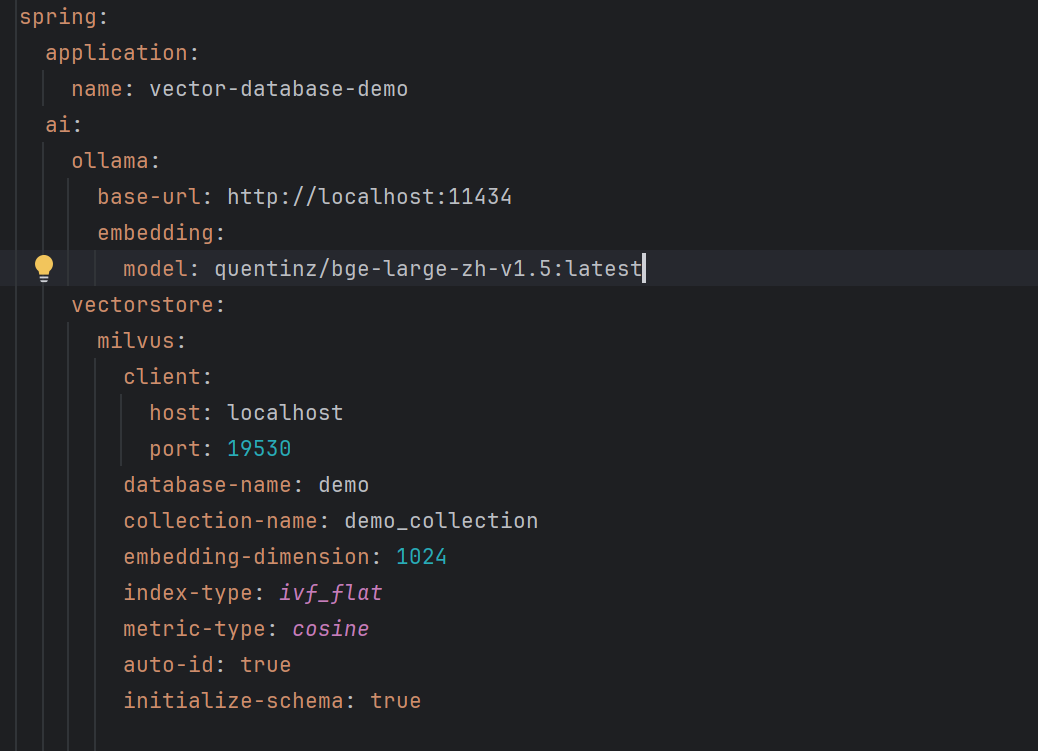Click the milvus key
The width and height of the screenshot is (1038, 751).
136,340
